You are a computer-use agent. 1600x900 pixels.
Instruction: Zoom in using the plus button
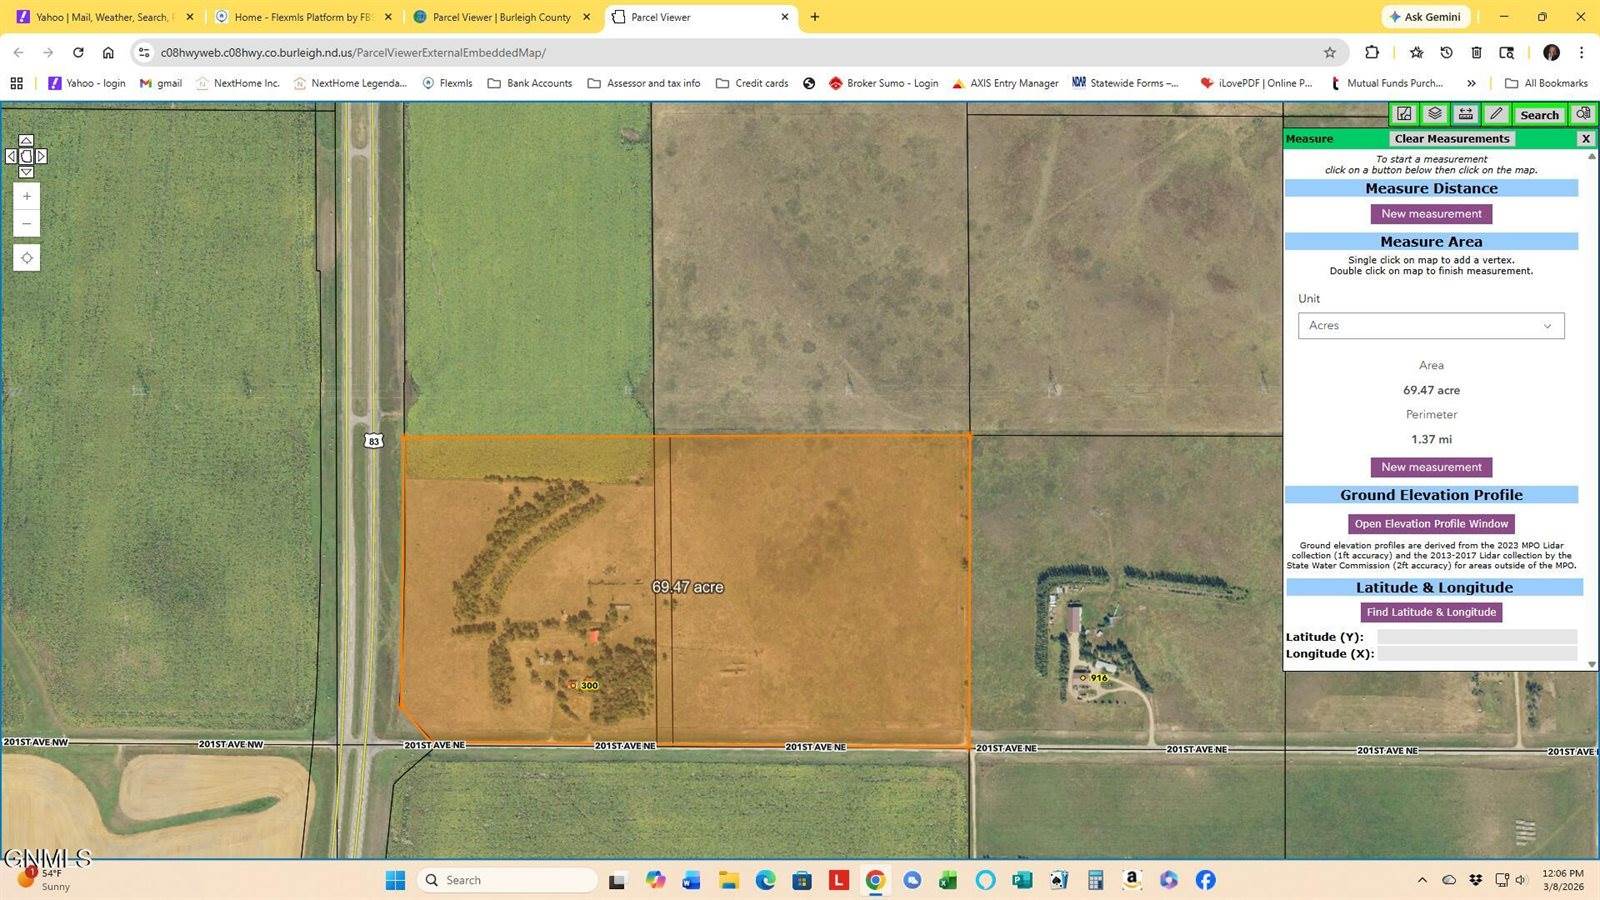pyautogui.click(x=26, y=196)
